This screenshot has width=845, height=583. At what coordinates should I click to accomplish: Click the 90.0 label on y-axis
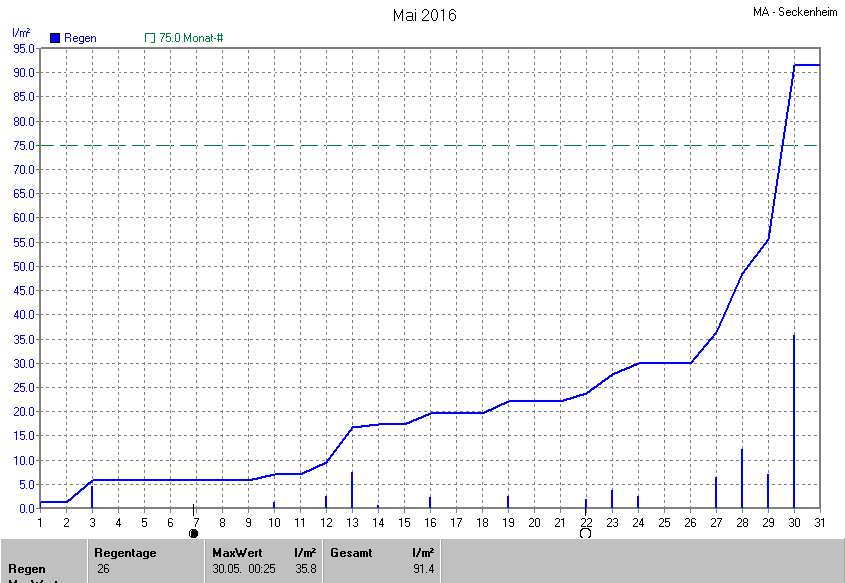click(23, 73)
